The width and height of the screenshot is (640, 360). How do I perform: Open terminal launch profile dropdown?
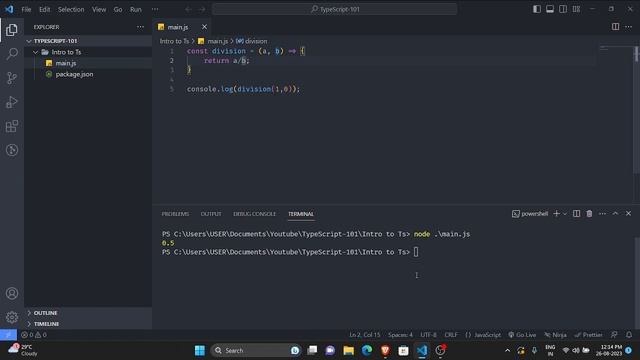[x=565, y=213]
